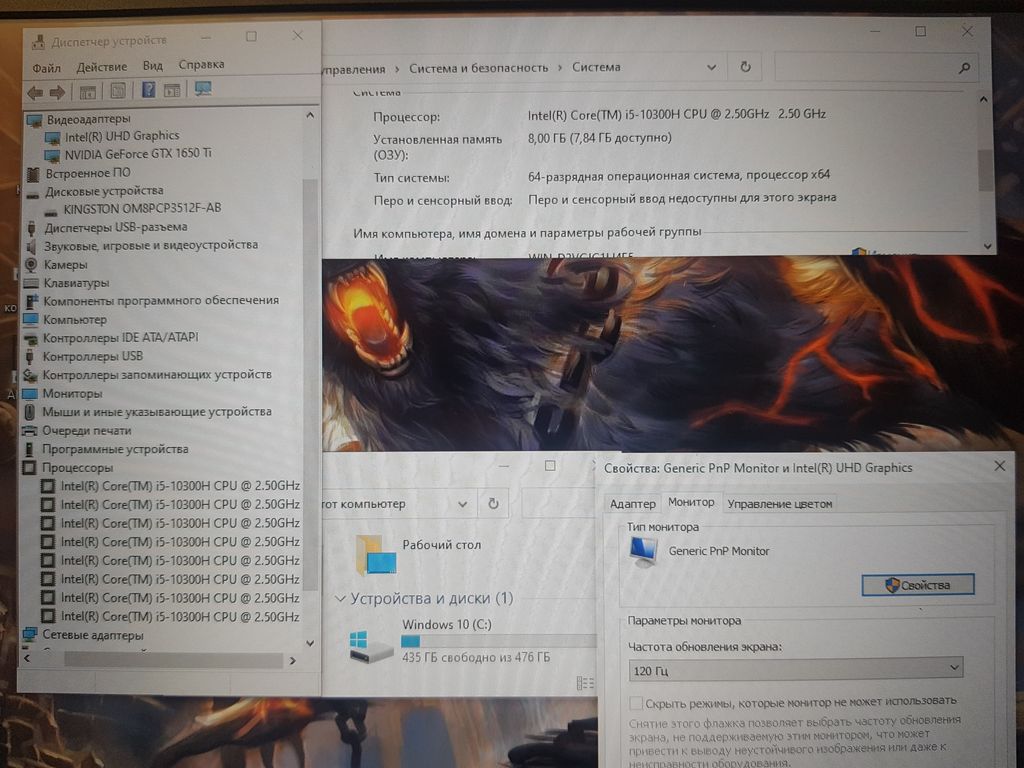Open the Вид menu

pos(152,65)
